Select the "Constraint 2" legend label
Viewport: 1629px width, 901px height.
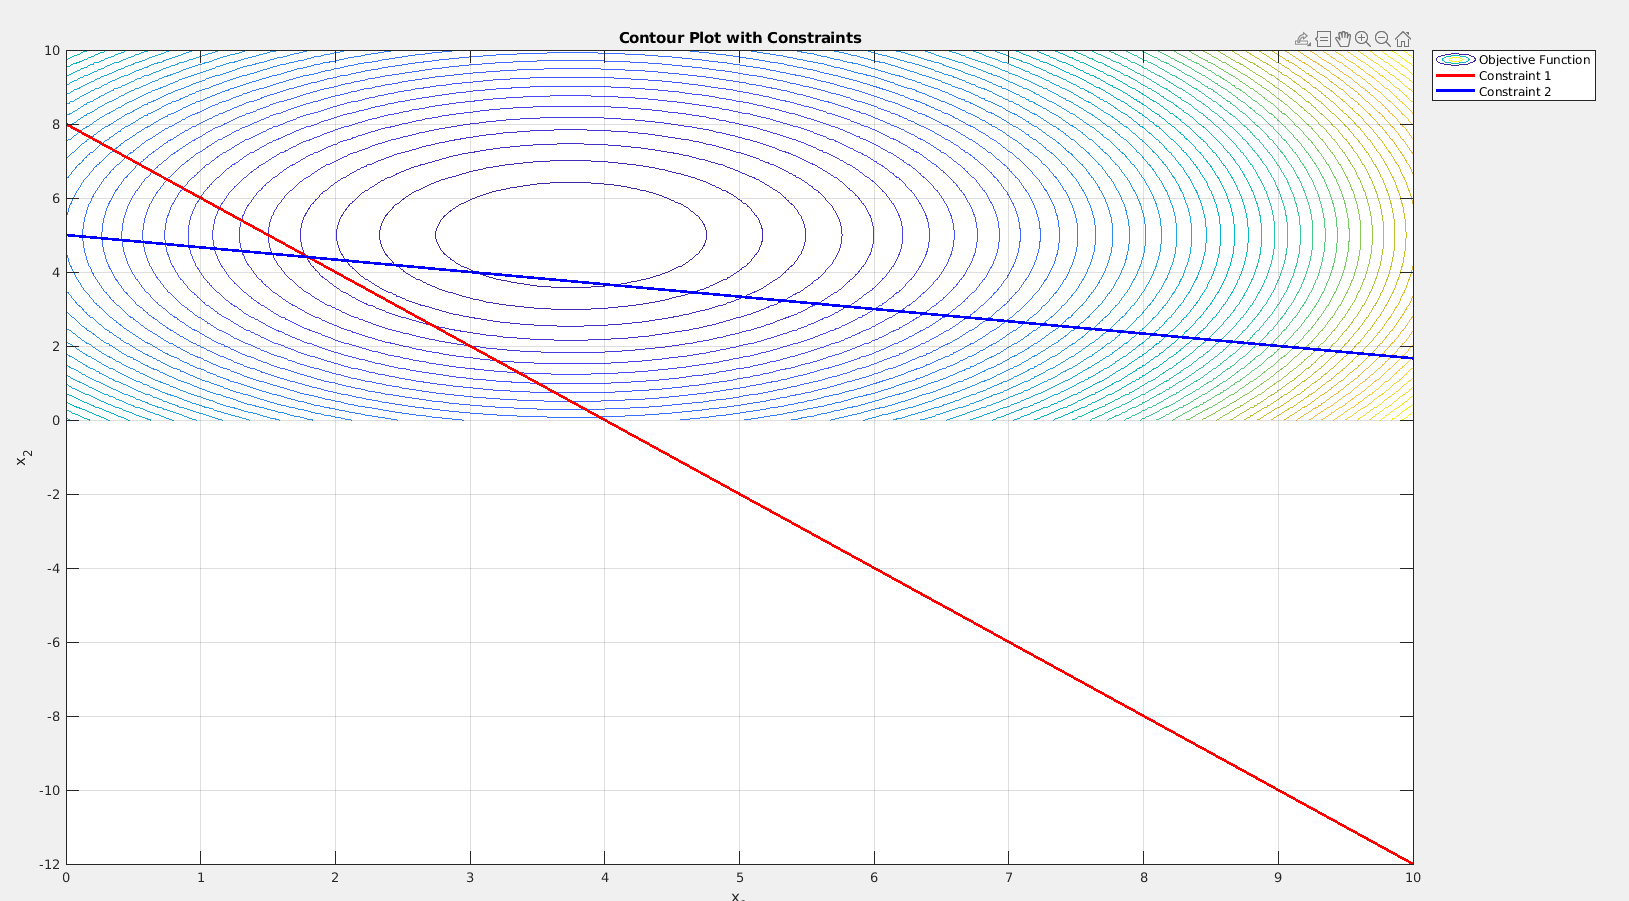(x=1515, y=92)
